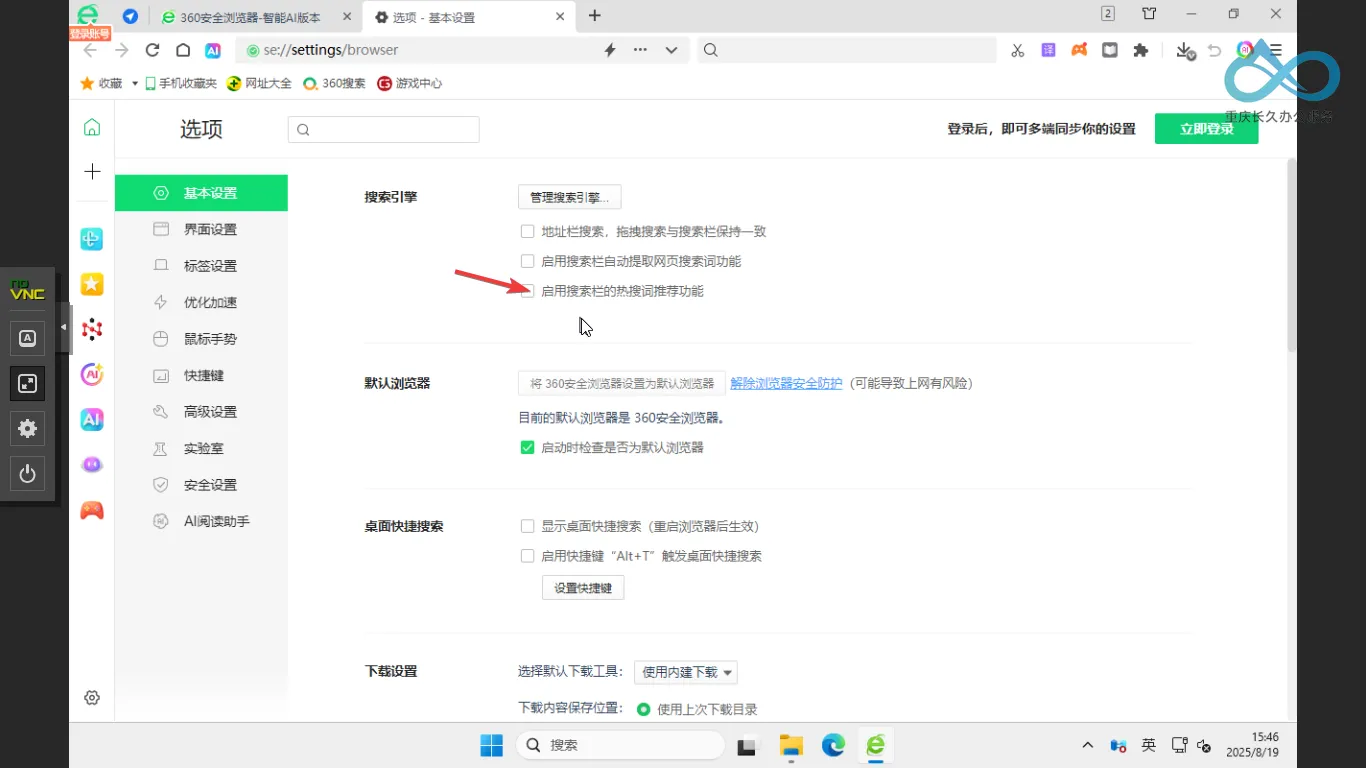1366x768 pixels.
Task: Enable address bar search consistency checkbox
Action: point(527,231)
